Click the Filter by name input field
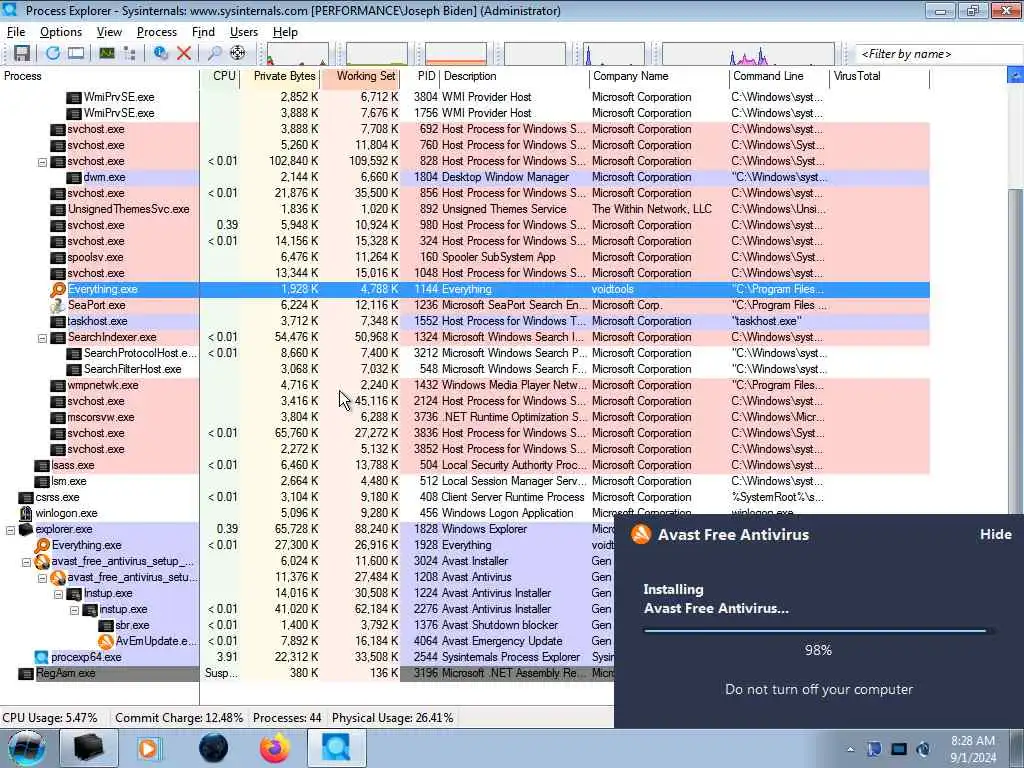 938,54
